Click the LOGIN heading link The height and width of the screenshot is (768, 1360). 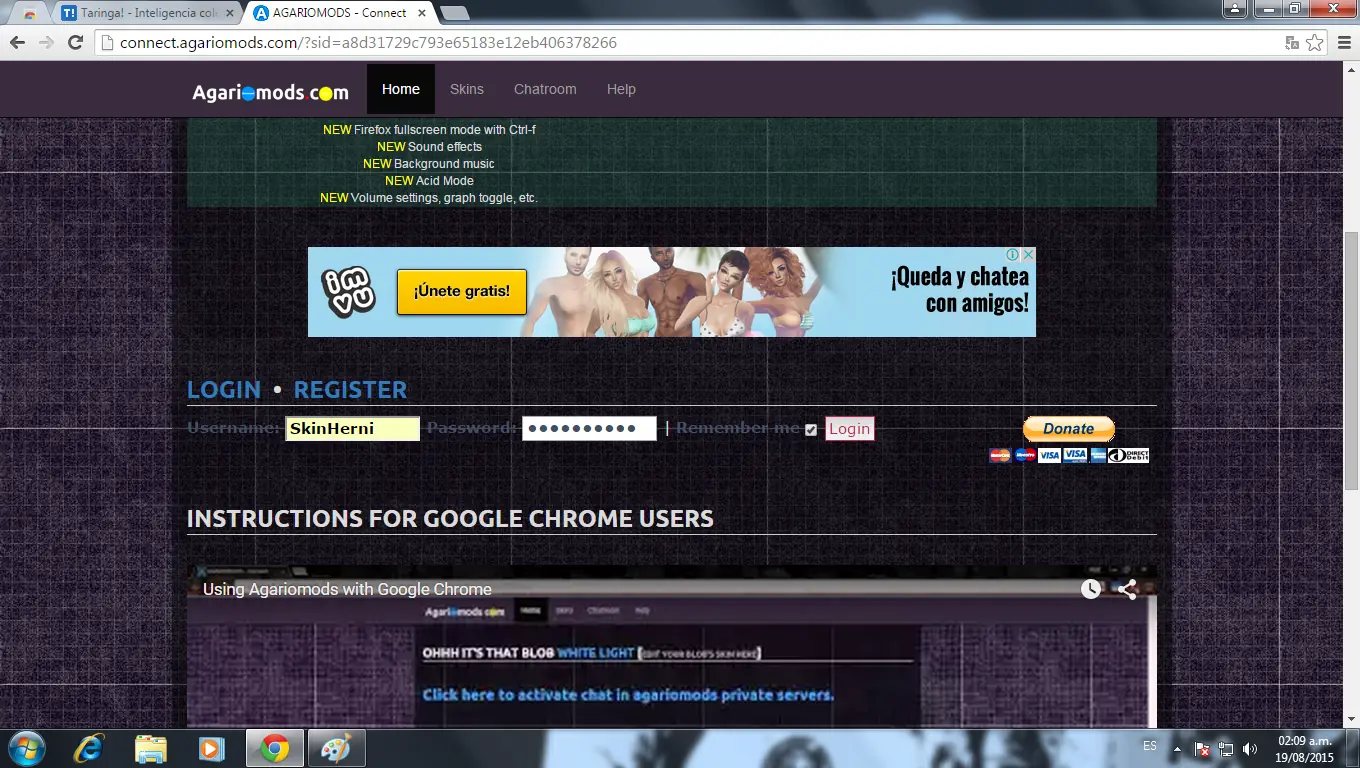click(224, 390)
